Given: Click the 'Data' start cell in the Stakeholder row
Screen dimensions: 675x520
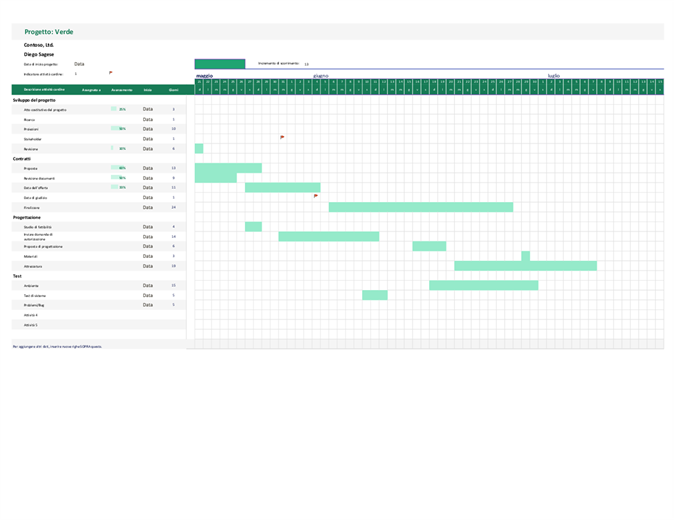Looking at the screenshot, I should point(148,139).
